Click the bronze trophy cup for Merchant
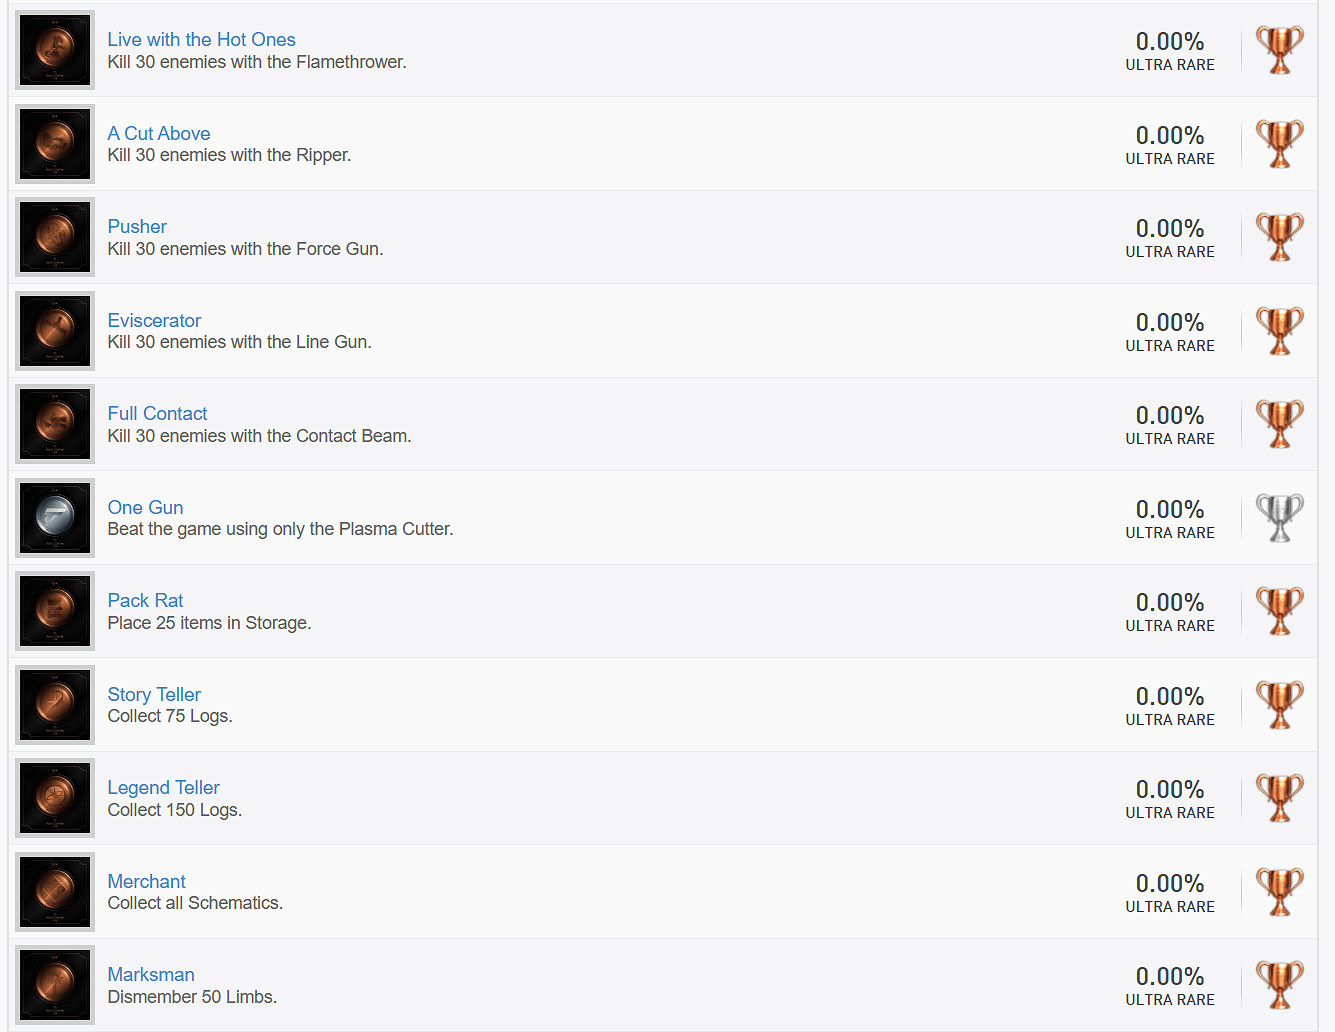 pos(1279,892)
